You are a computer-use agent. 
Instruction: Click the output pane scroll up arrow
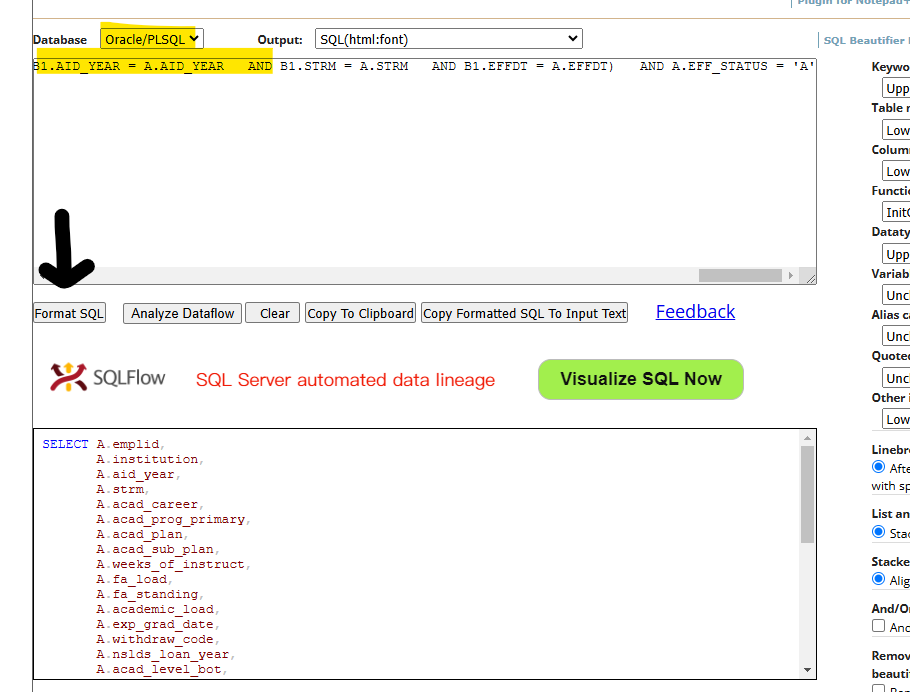click(x=807, y=438)
